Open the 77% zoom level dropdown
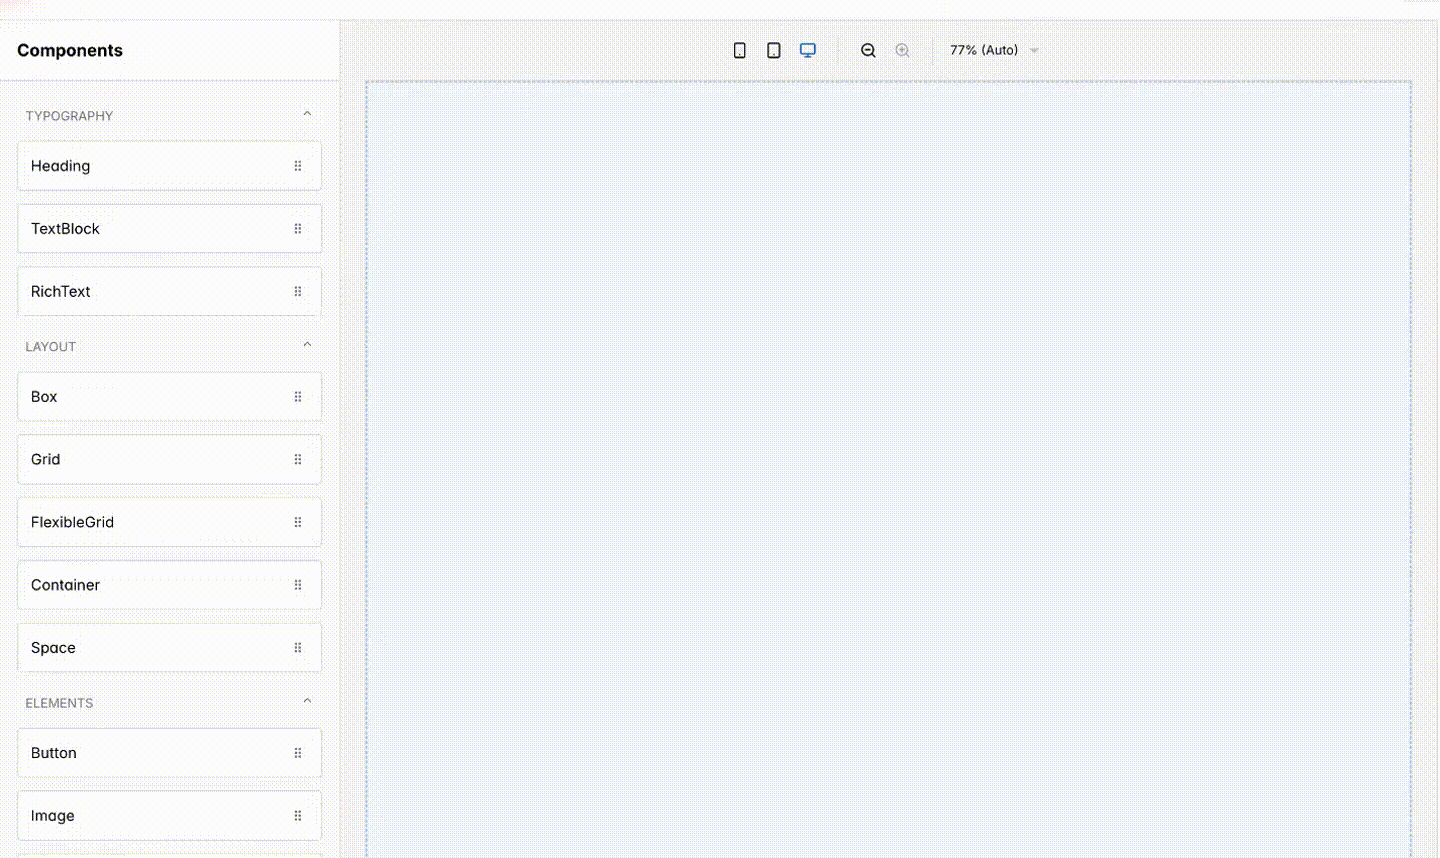Image resolution: width=1440 pixels, height=858 pixels. coord(993,49)
